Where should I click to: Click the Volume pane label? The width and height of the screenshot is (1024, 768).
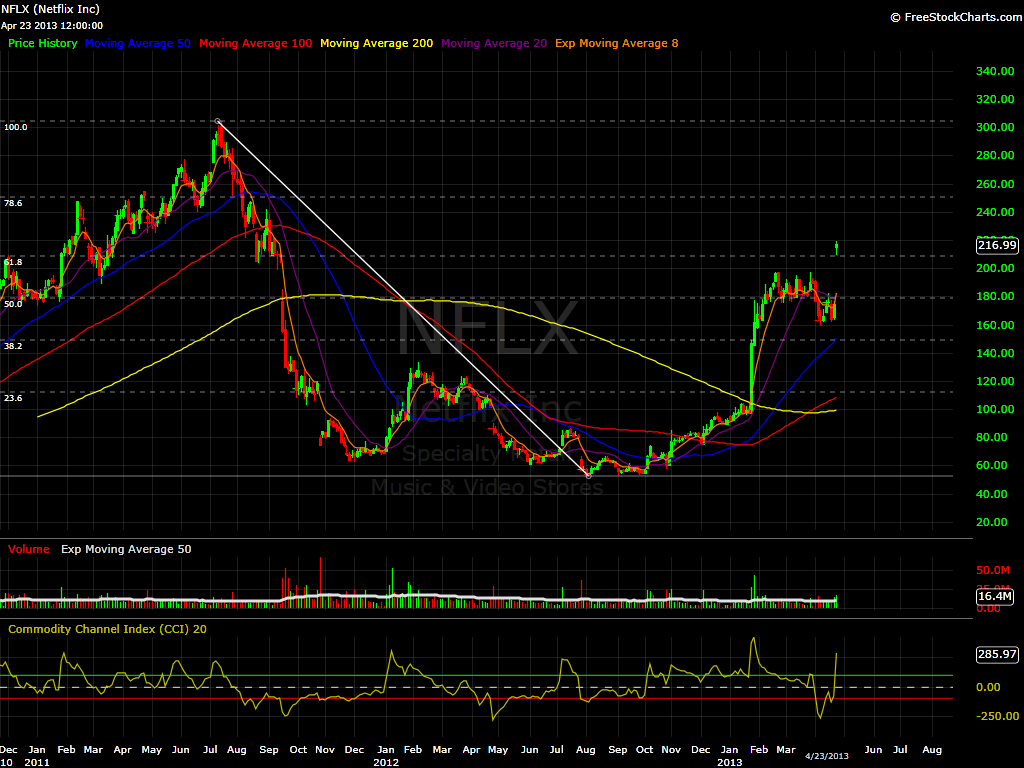pos(27,549)
